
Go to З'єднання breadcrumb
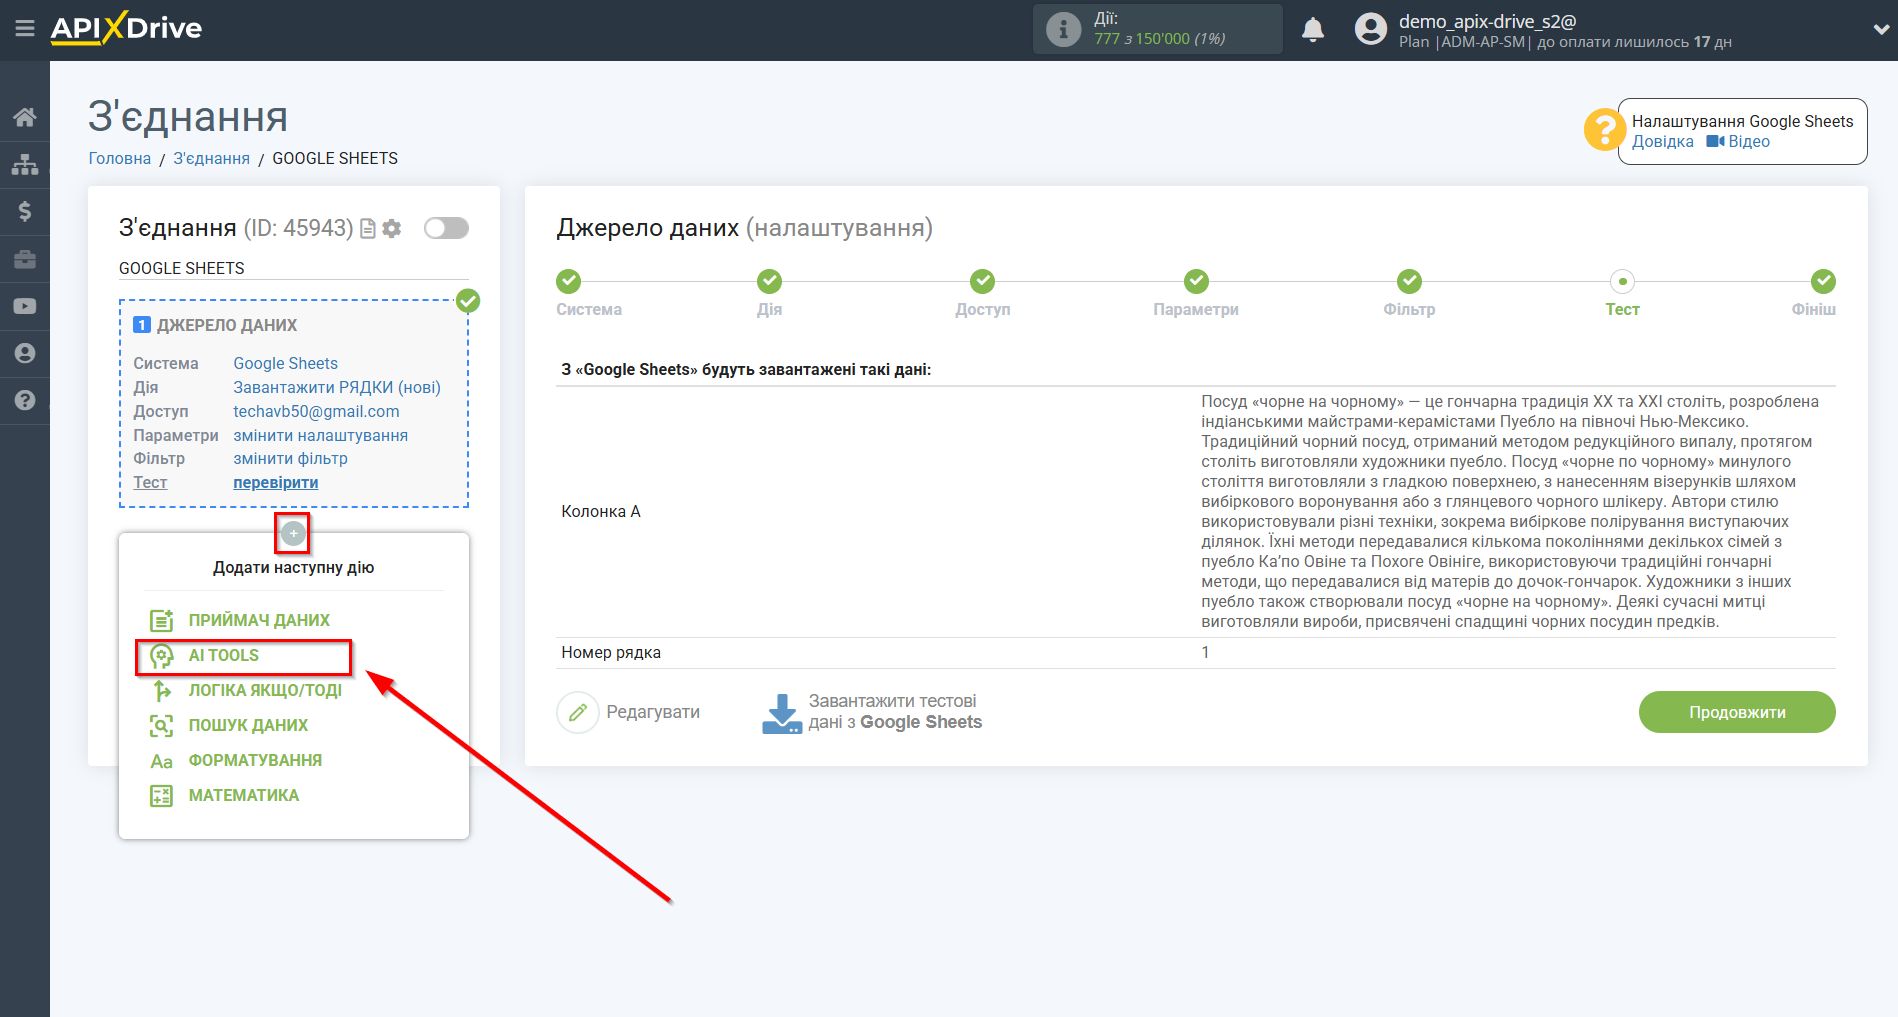tap(211, 158)
